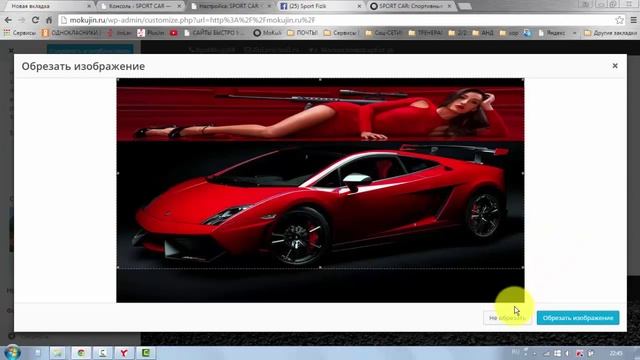This screenshot has height=360, width=640.
Task: Close the crop image dialog
Action: [x=615, y=66]
